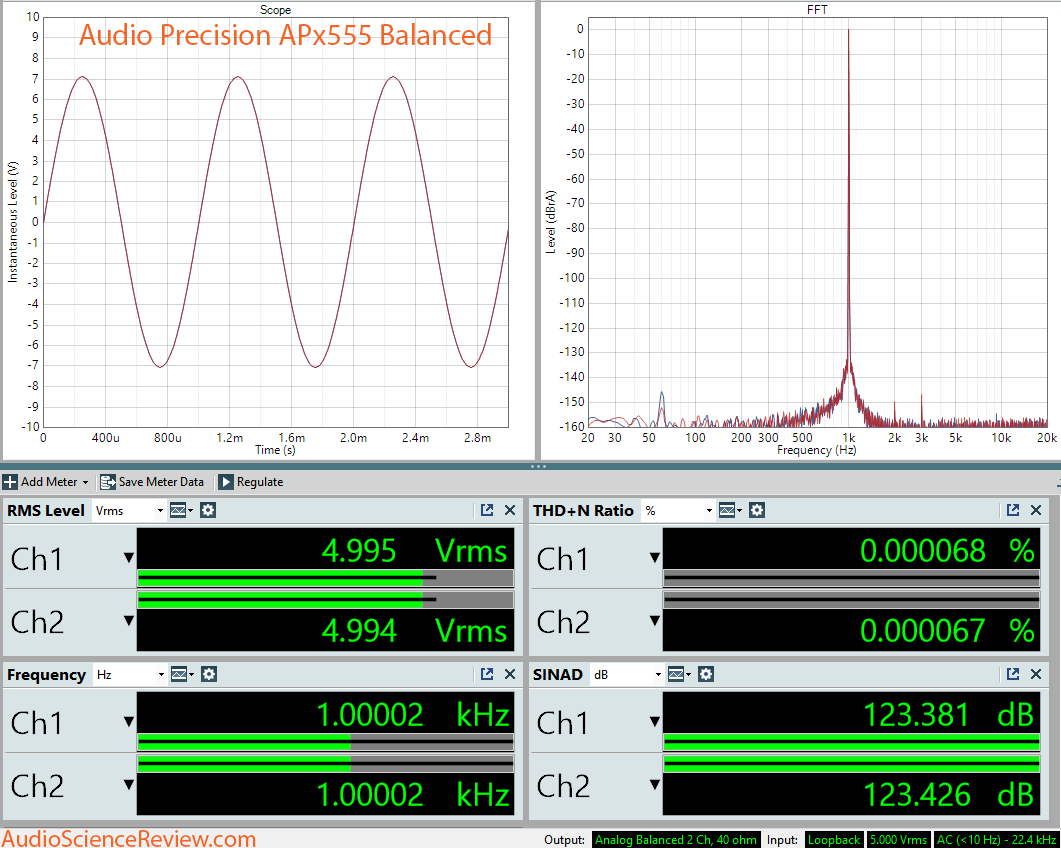Screen dimensions: 1061x848
Task: Open RMS Level settings gear
Action: [208, 510]
